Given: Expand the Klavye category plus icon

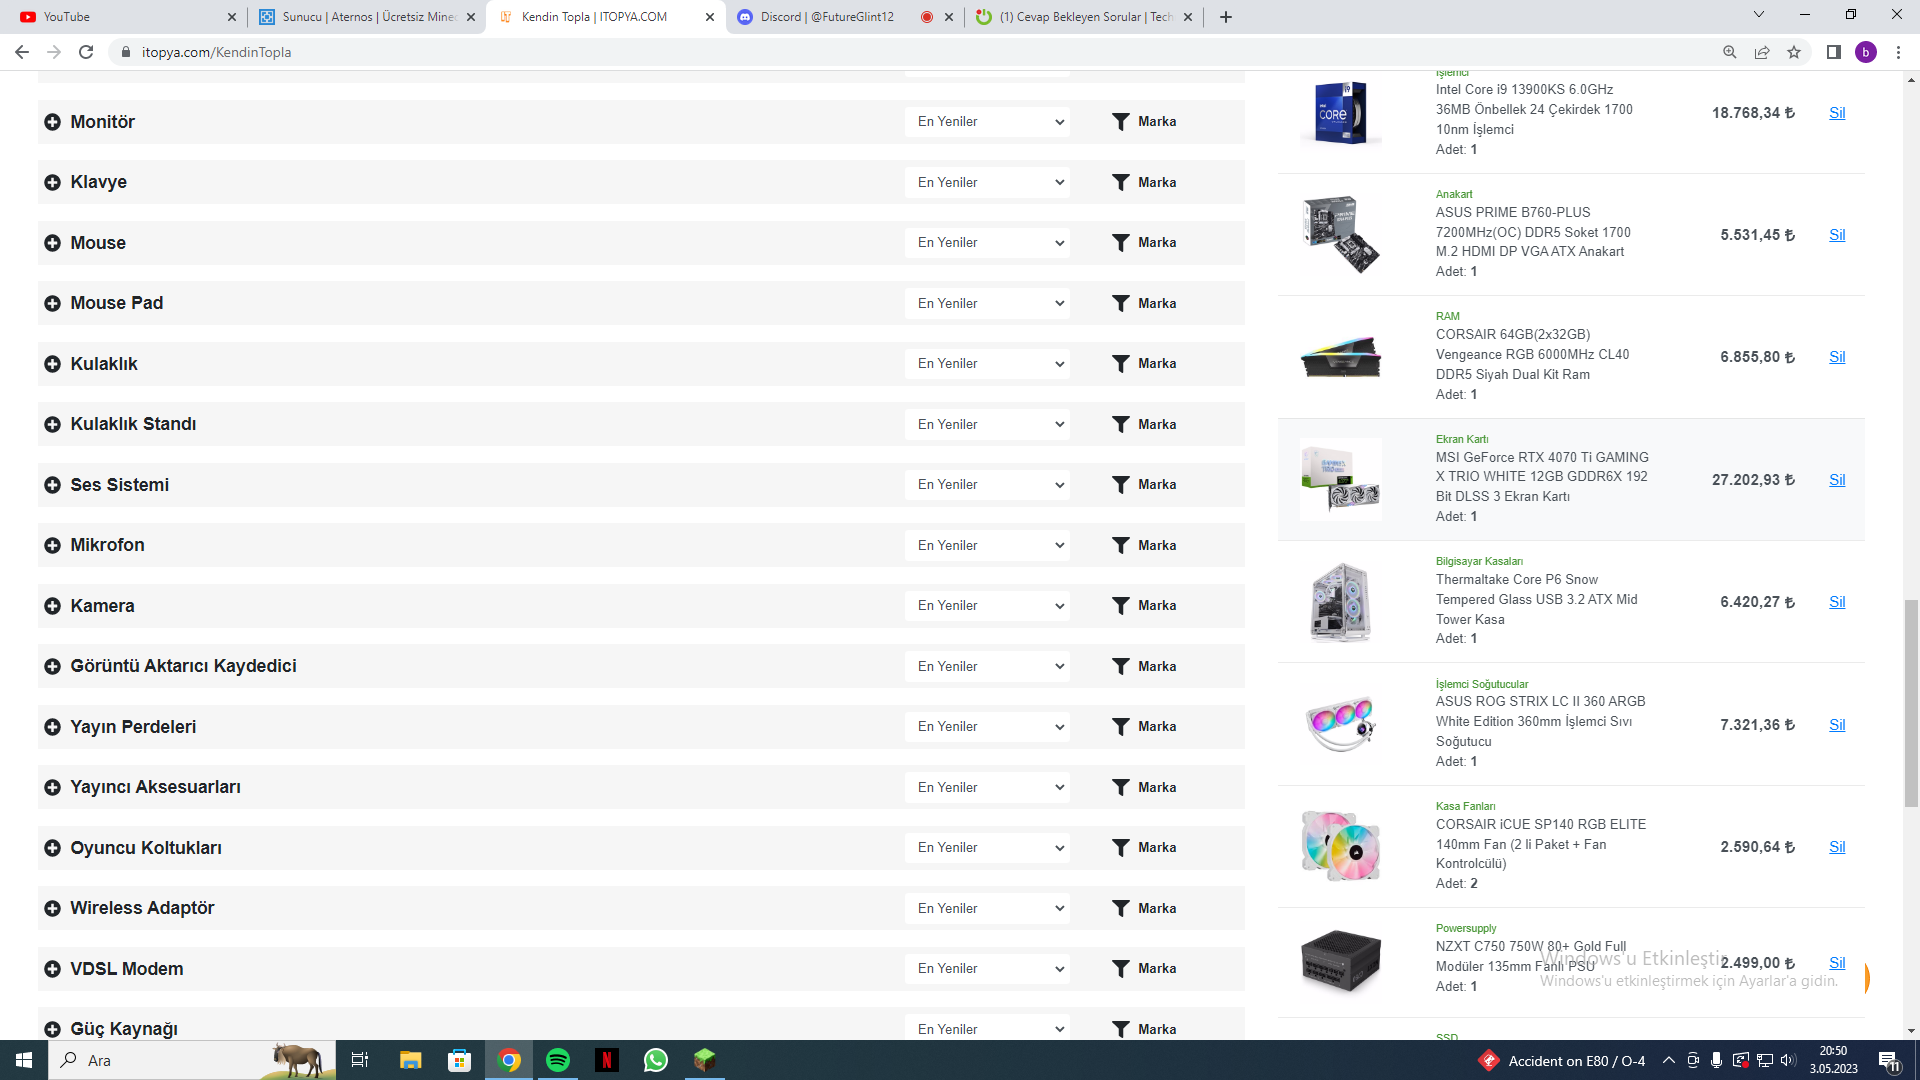Looking at the screenshot, I should click(52, 182).
